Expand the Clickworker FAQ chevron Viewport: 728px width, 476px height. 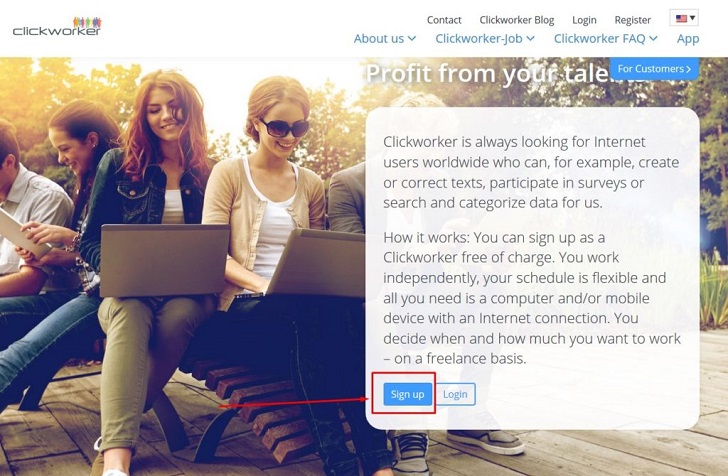point(653,39)
